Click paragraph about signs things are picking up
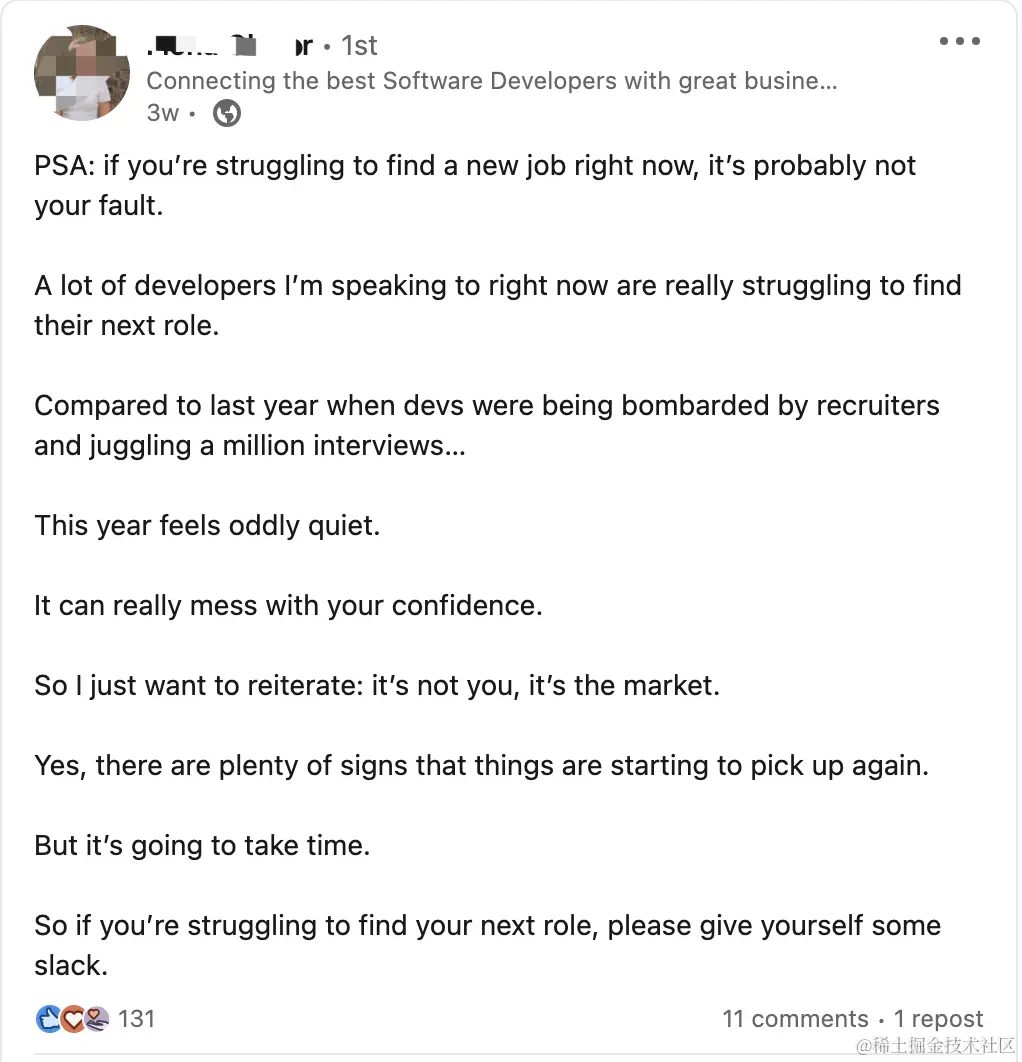 (482, 766)
